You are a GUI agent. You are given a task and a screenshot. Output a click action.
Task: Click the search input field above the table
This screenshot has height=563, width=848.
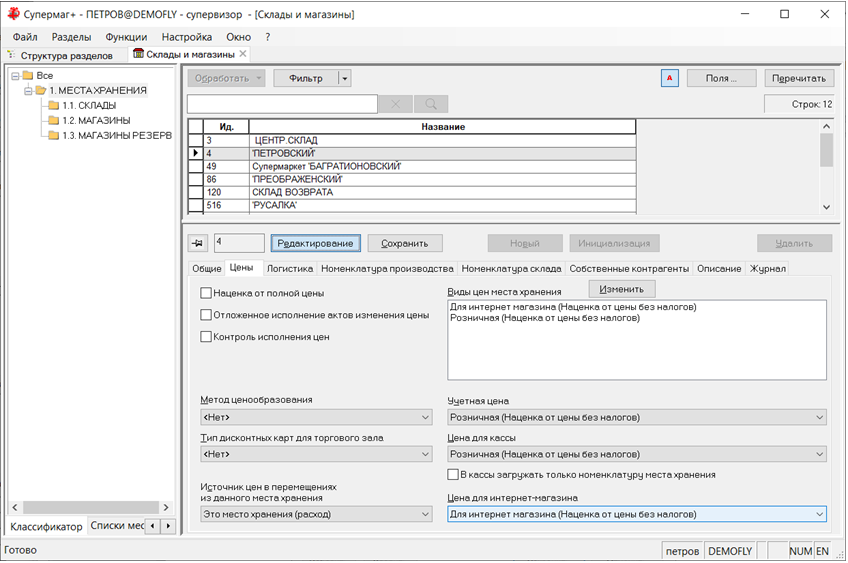282,104
